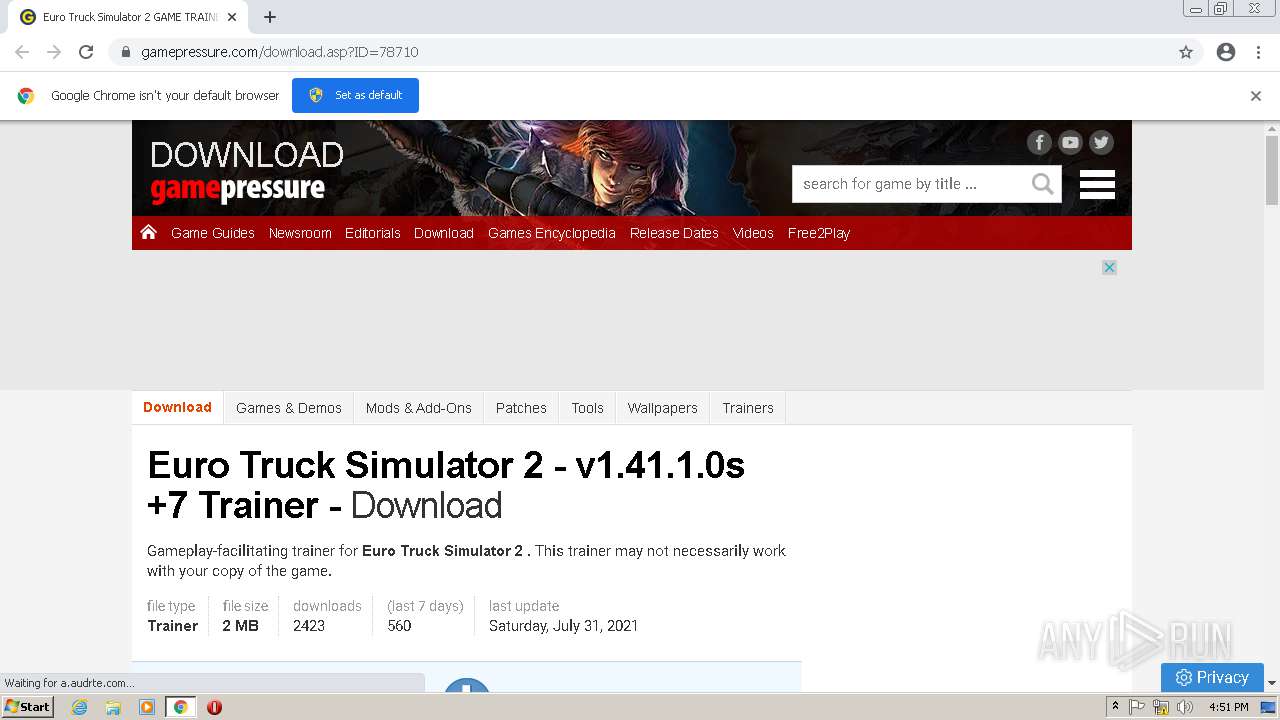Click the Euro Truck Simulator 2 bold link
The height and width of the screenshot is (720, 1280).
pyautogui.click(x=443, y=551)
